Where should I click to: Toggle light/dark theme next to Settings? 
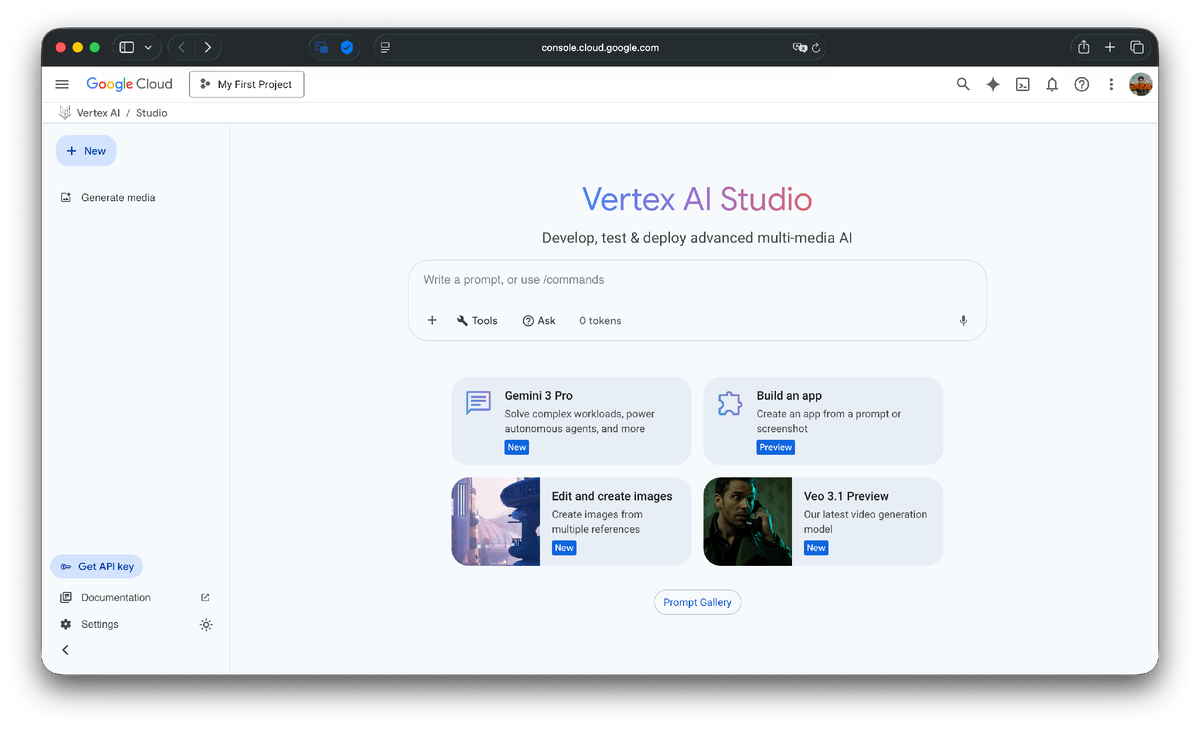(x=206, y=624)
